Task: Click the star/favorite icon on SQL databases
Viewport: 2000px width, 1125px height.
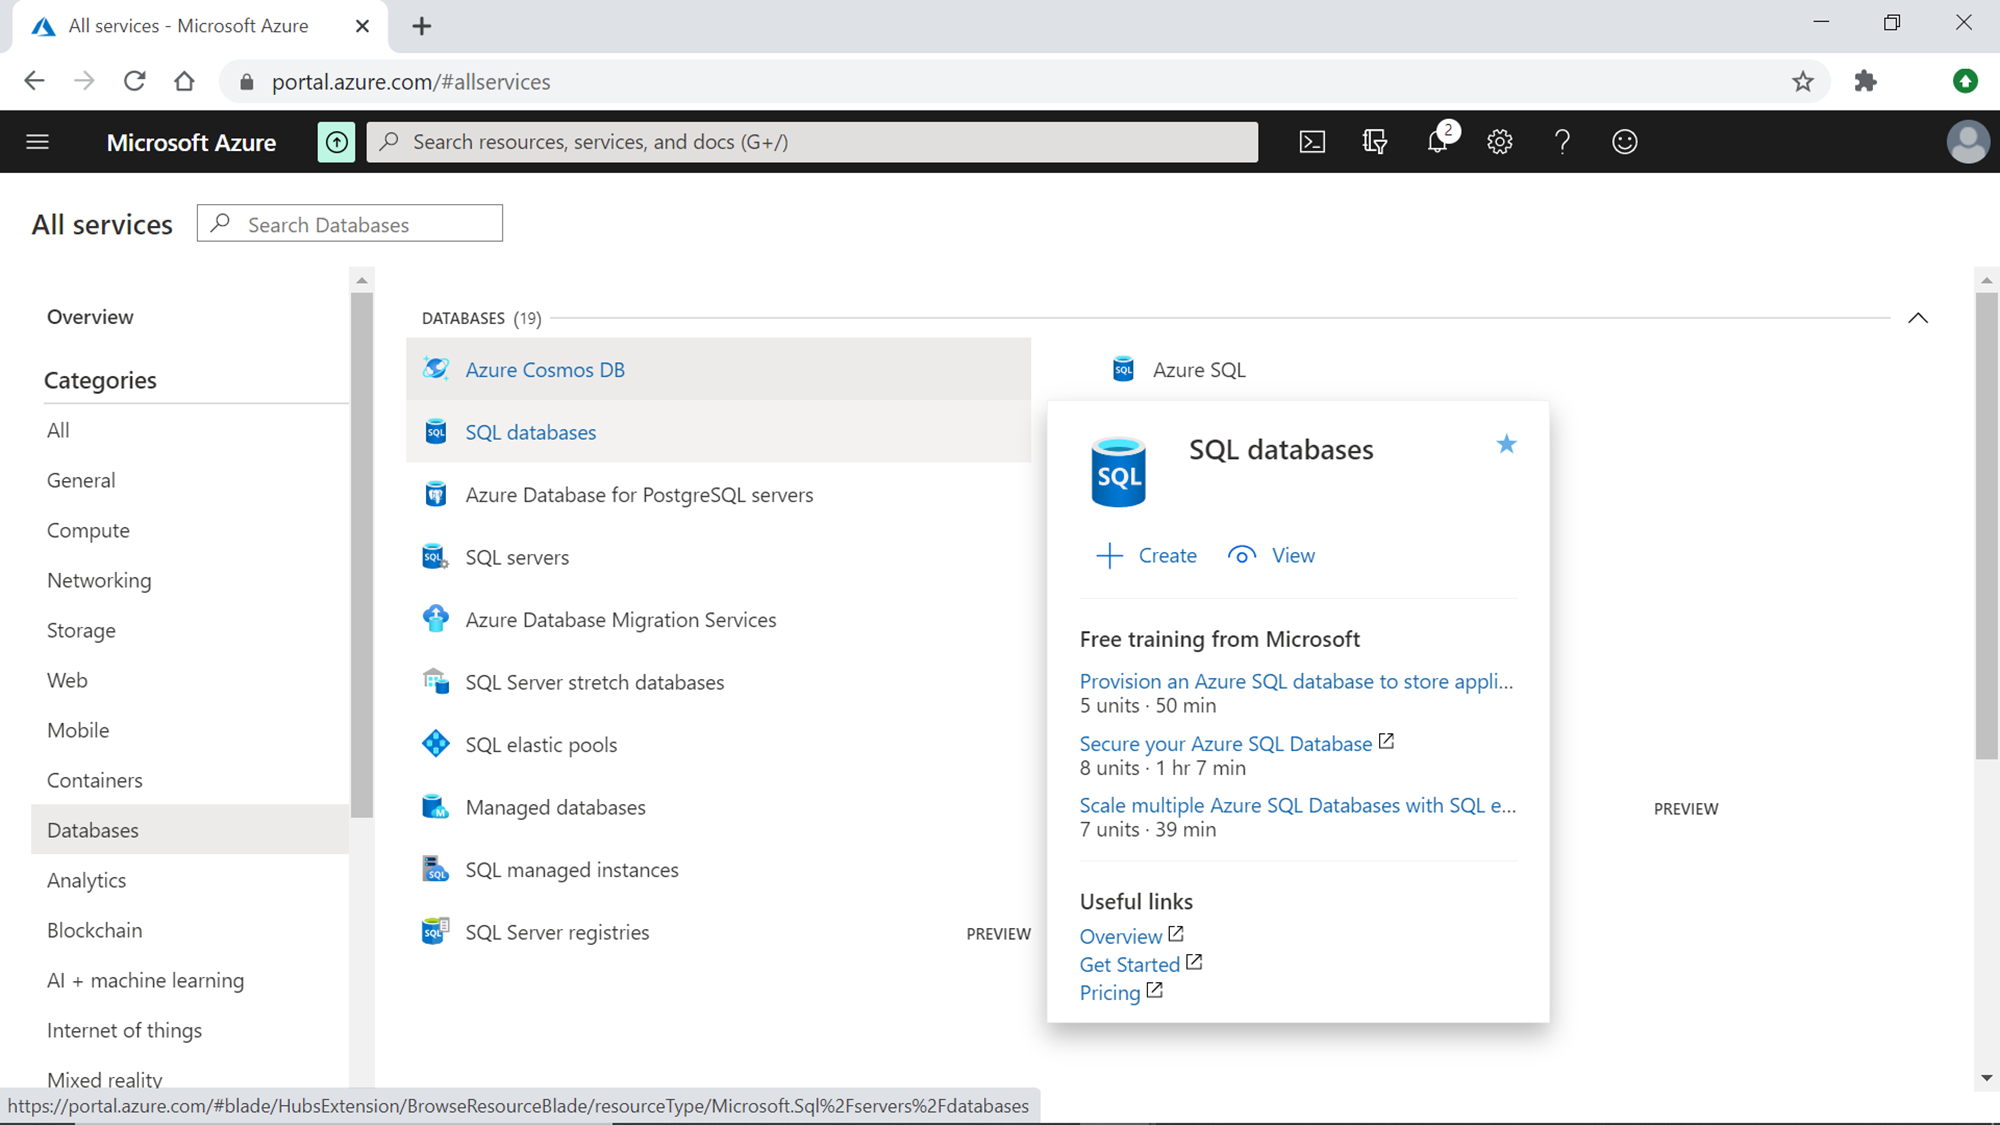Action: 1507,444
